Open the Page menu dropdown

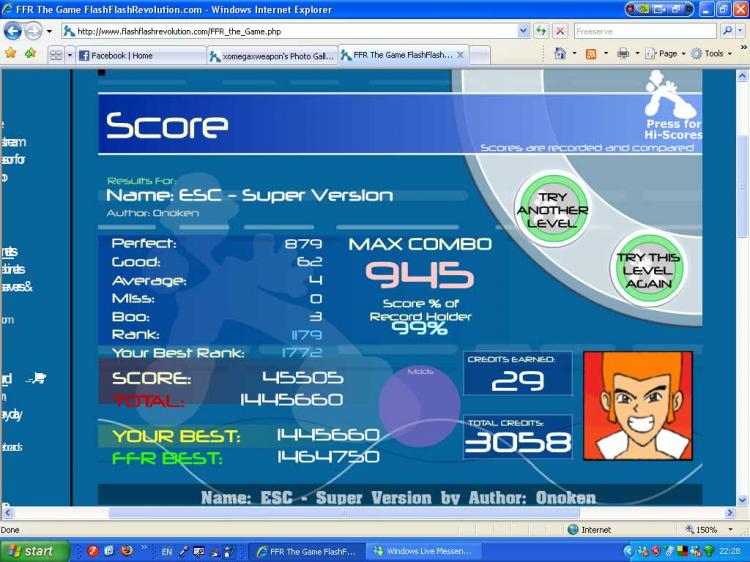[x=665, y=54]
